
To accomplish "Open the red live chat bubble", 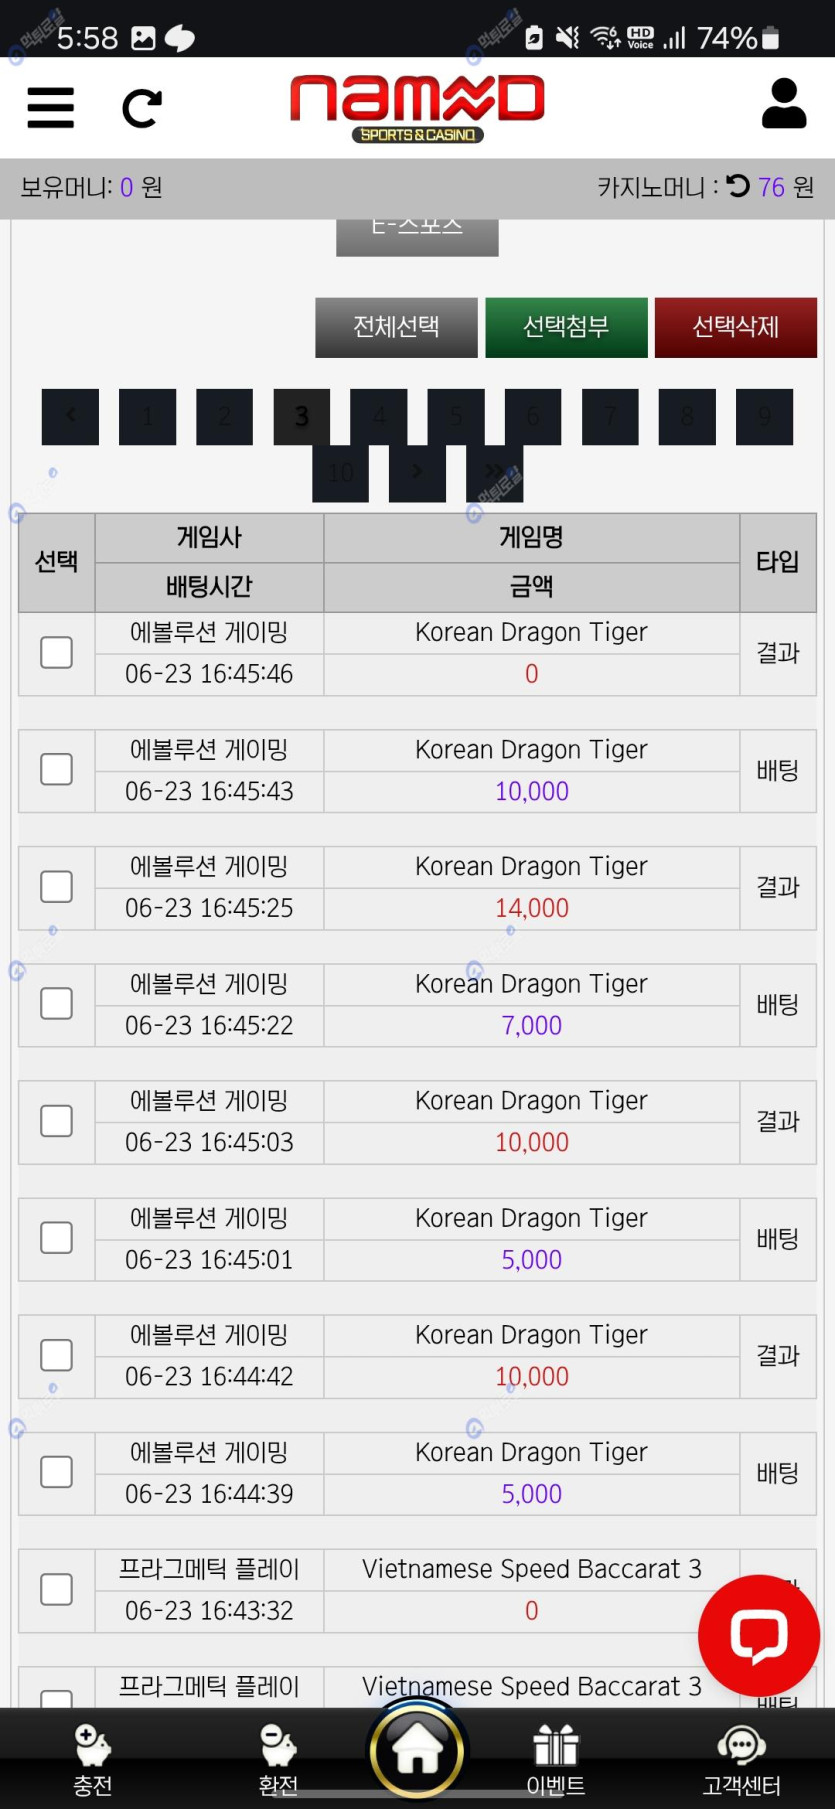I will pyautogui.click(x=759, y=1636).
